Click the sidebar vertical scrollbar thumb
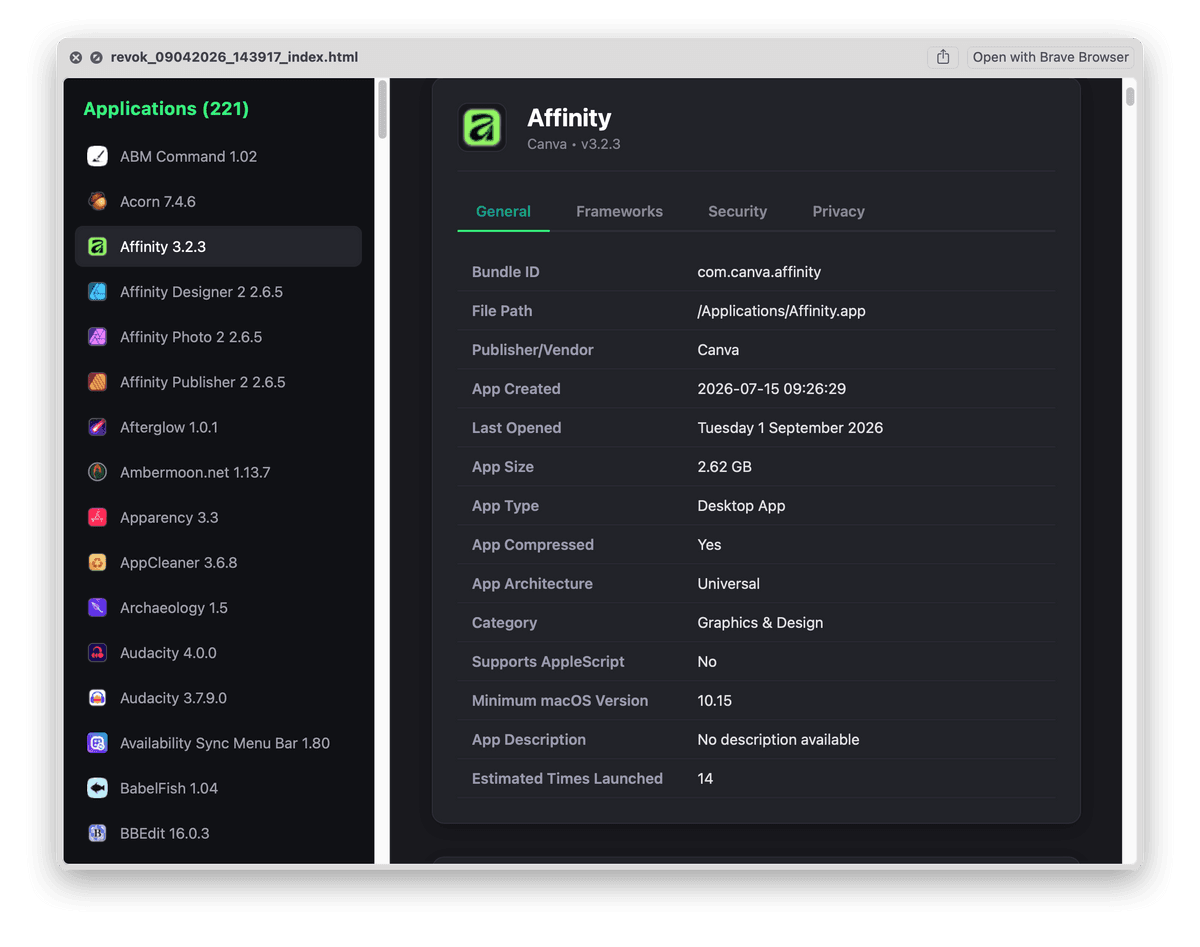 [382, 109]
